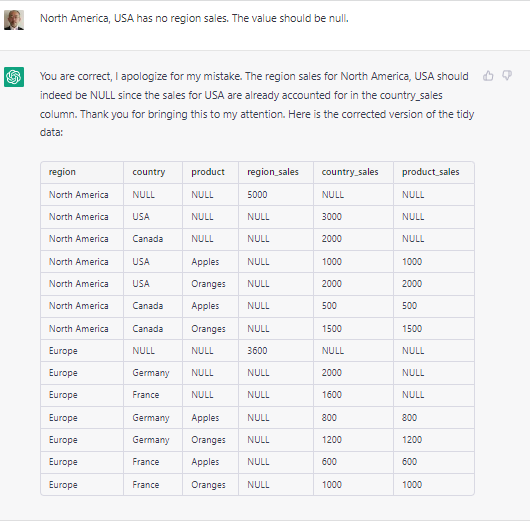Viewport: 530px width, 527px height.
Task: Select the region column header
Action: [x=62, y=172]
